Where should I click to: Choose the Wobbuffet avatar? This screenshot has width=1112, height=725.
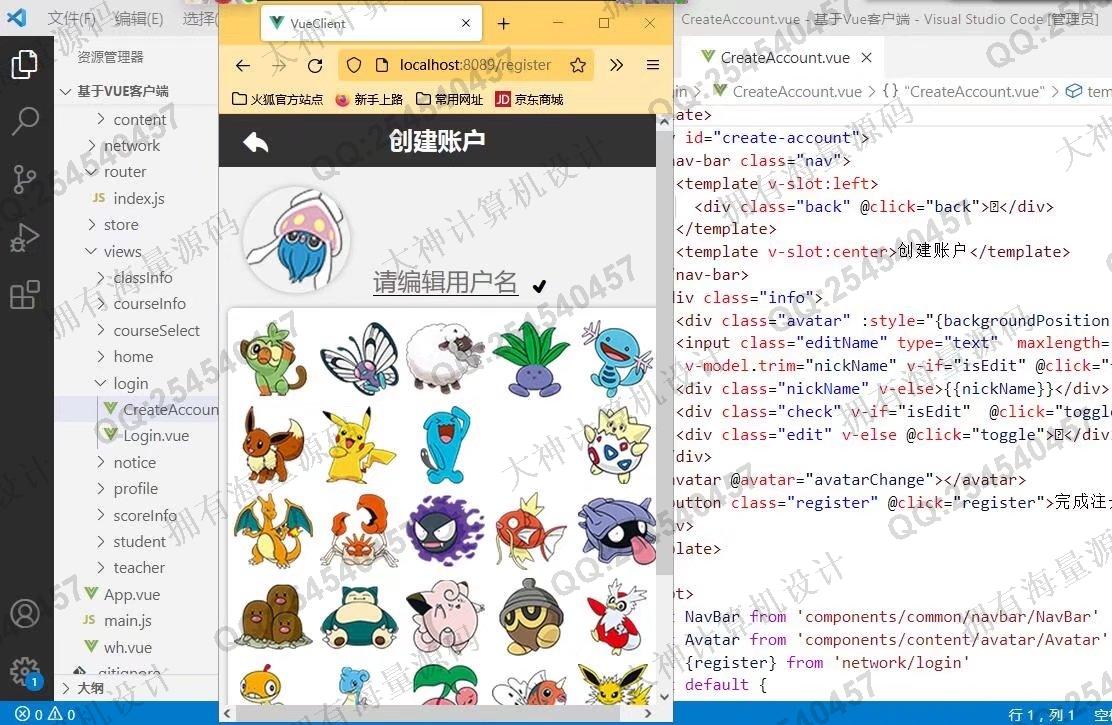coord(445,445)
